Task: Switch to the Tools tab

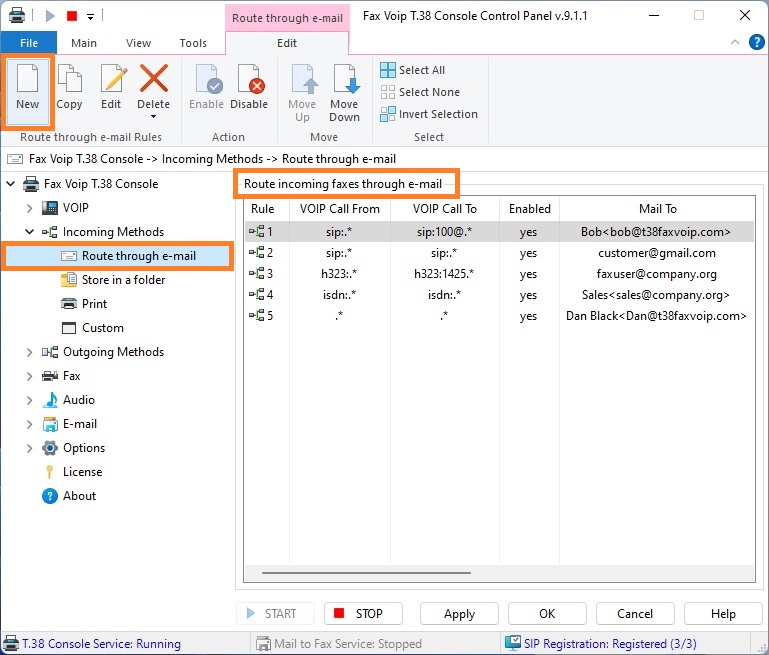Action: coord(193,43)
